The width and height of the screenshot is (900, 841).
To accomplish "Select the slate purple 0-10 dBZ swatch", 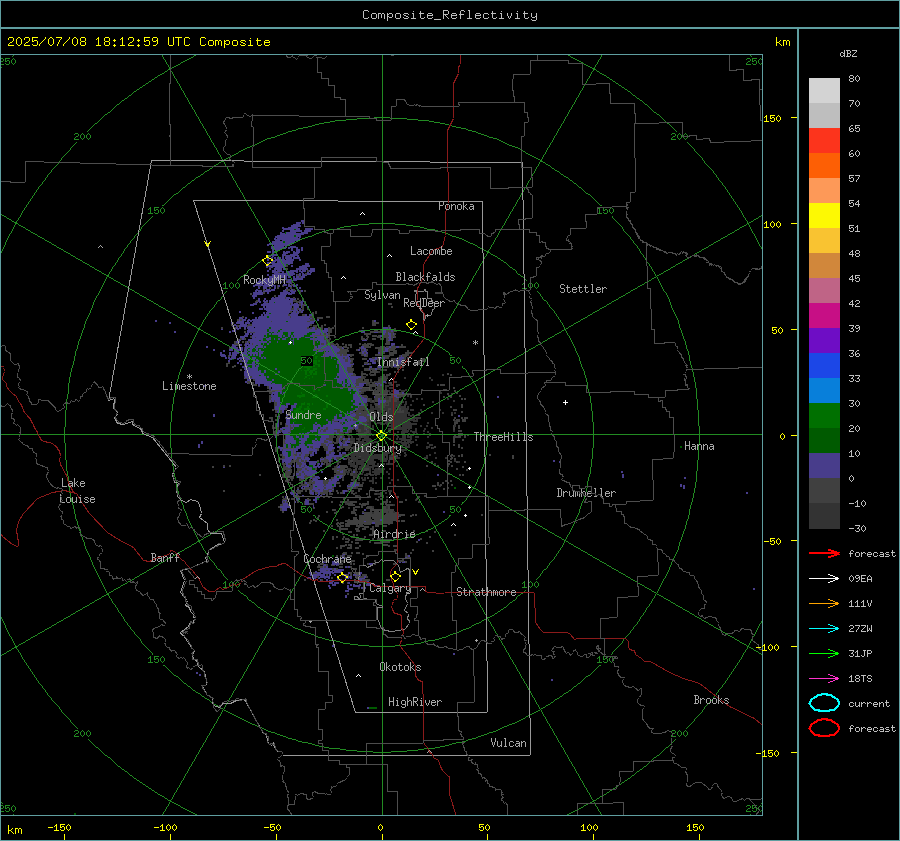I will 824,466.
